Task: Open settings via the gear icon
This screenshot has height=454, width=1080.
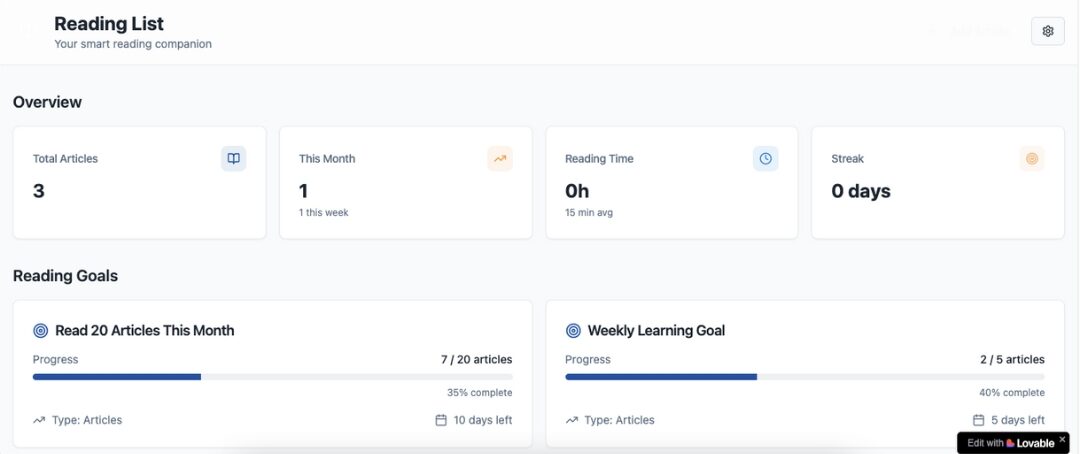Action: click(x=1048, y=31)
